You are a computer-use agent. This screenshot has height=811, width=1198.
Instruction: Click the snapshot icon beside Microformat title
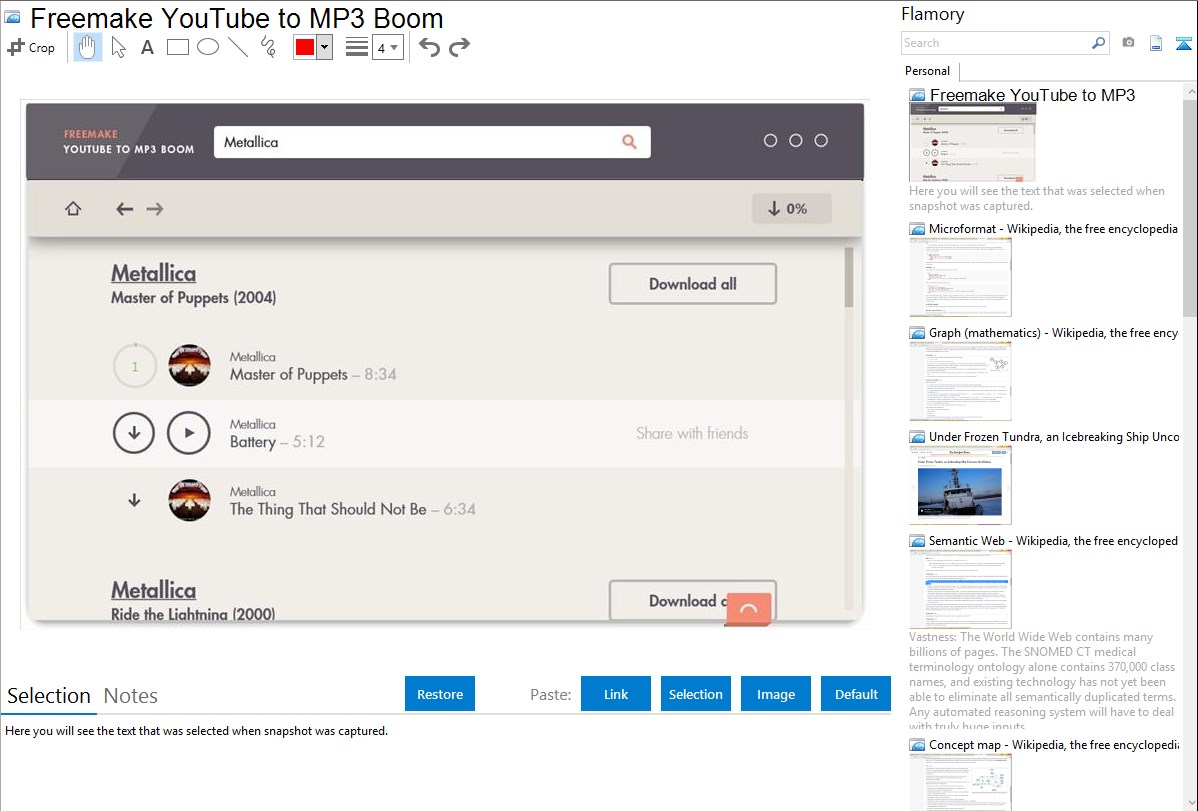917,229
